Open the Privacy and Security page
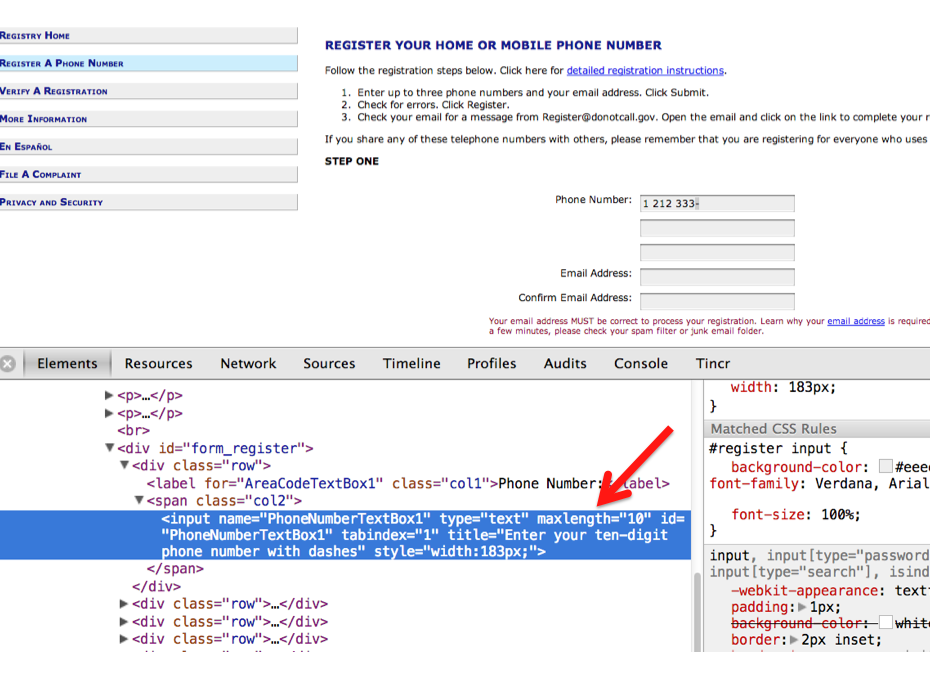The image size is (930, 687). click(x=52, y=202)
